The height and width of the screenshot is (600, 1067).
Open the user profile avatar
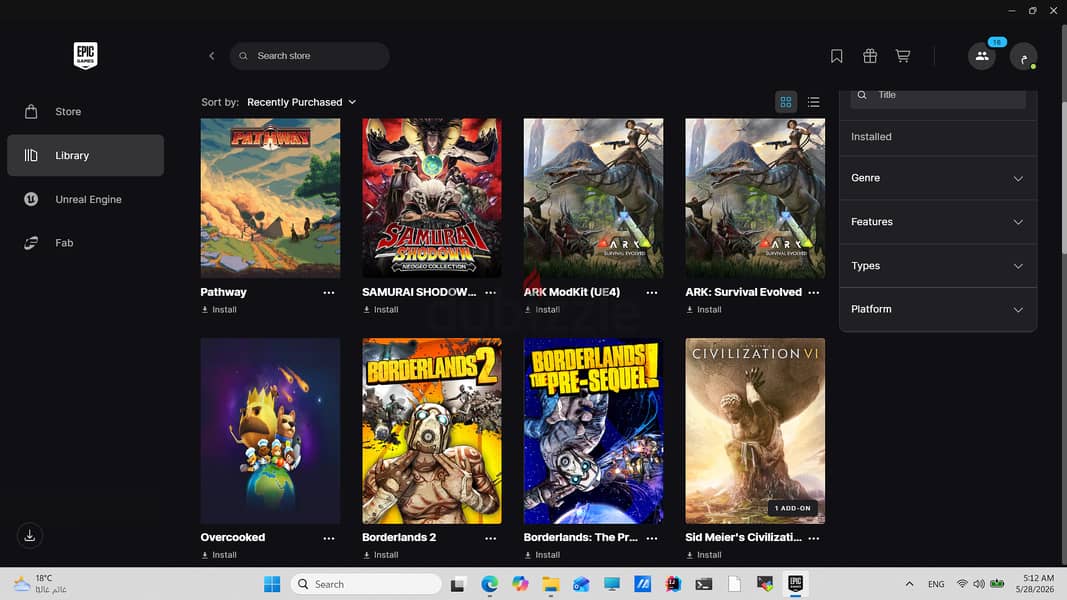click(x=1023, y=56)
